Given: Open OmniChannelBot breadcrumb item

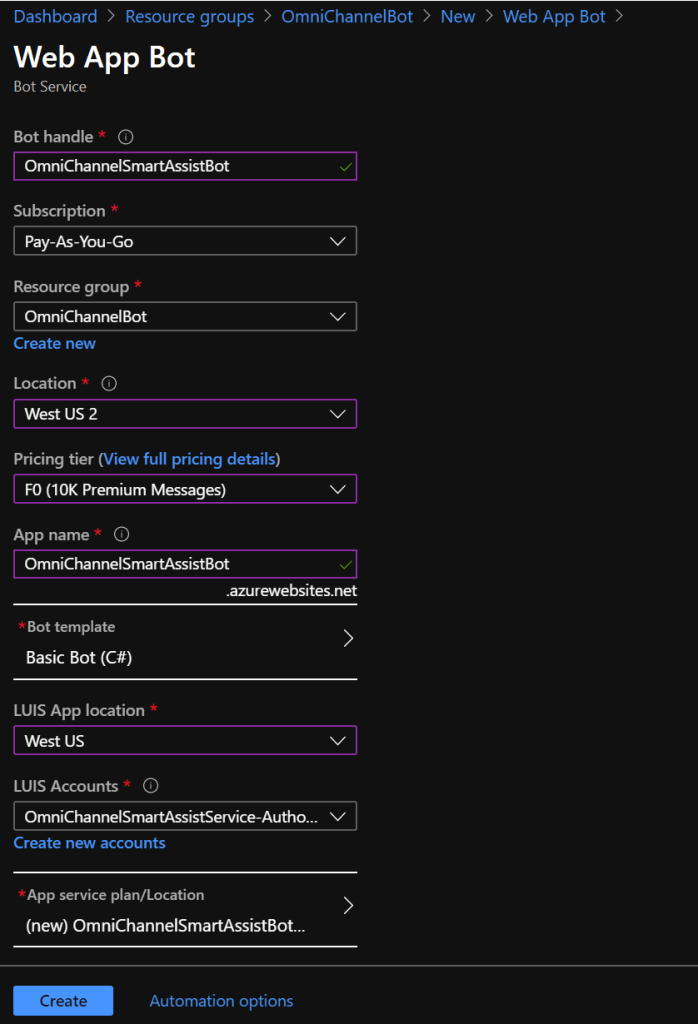Looking at the screenshot, I should click(347, 17).
